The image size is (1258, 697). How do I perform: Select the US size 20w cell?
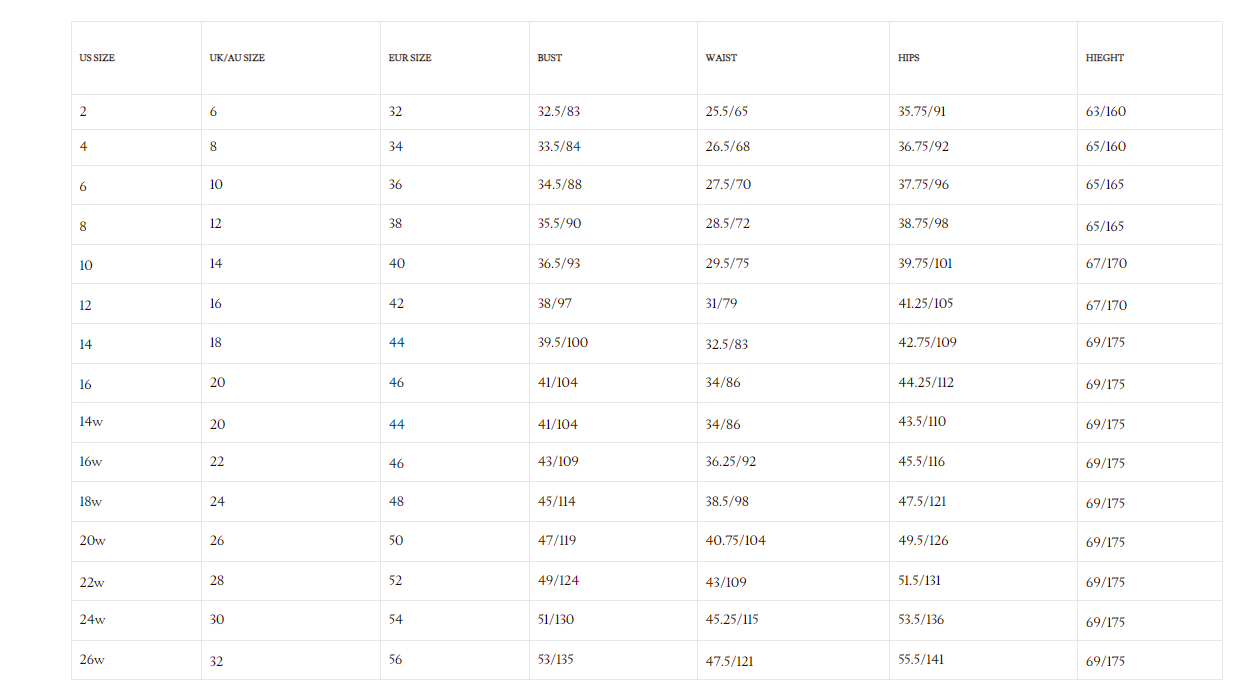tap(92, 541)
